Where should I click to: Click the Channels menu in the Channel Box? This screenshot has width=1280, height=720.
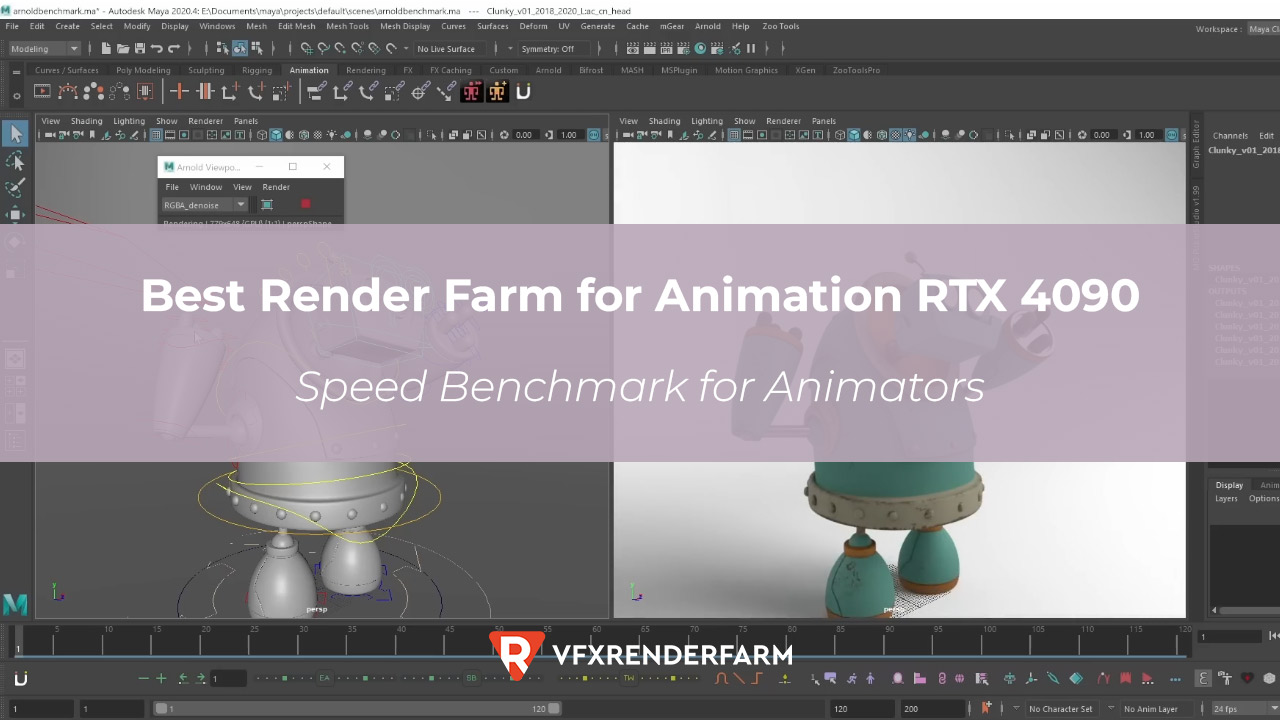pyautogui.click(x=1230, y=135)
